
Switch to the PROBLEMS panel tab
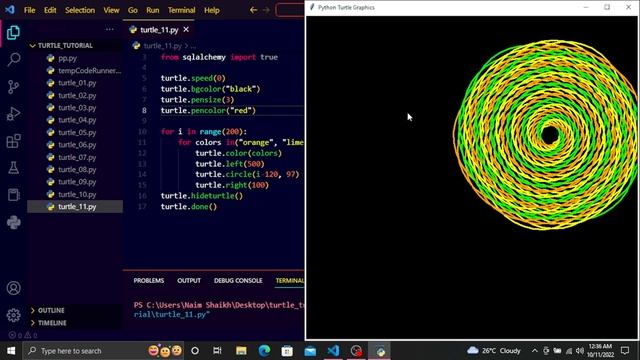click(149, 280)
